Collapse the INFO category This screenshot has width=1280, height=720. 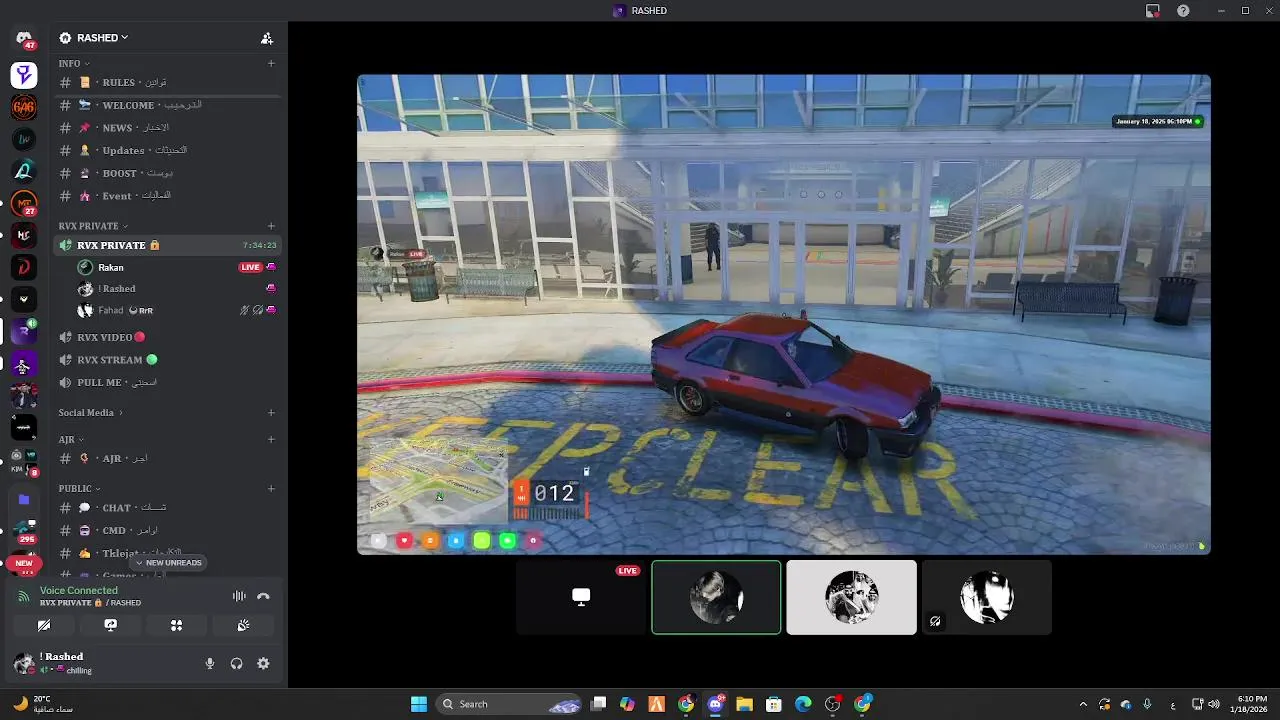(x=74, y=63)
